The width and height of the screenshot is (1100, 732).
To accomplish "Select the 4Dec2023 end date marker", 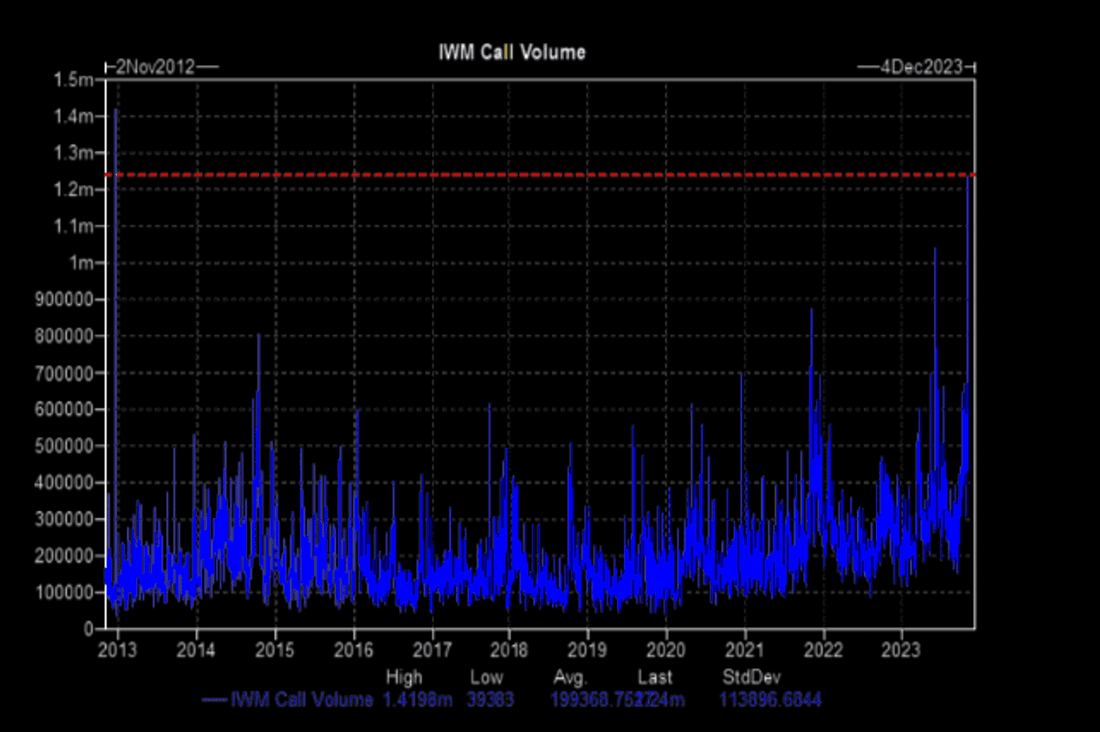I will point(921,67).
